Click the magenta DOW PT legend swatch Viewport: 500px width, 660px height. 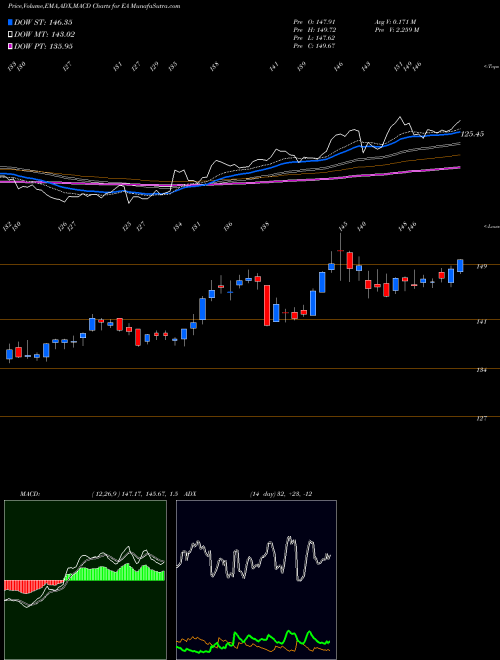pyautogui.click(x=10, y=46)
